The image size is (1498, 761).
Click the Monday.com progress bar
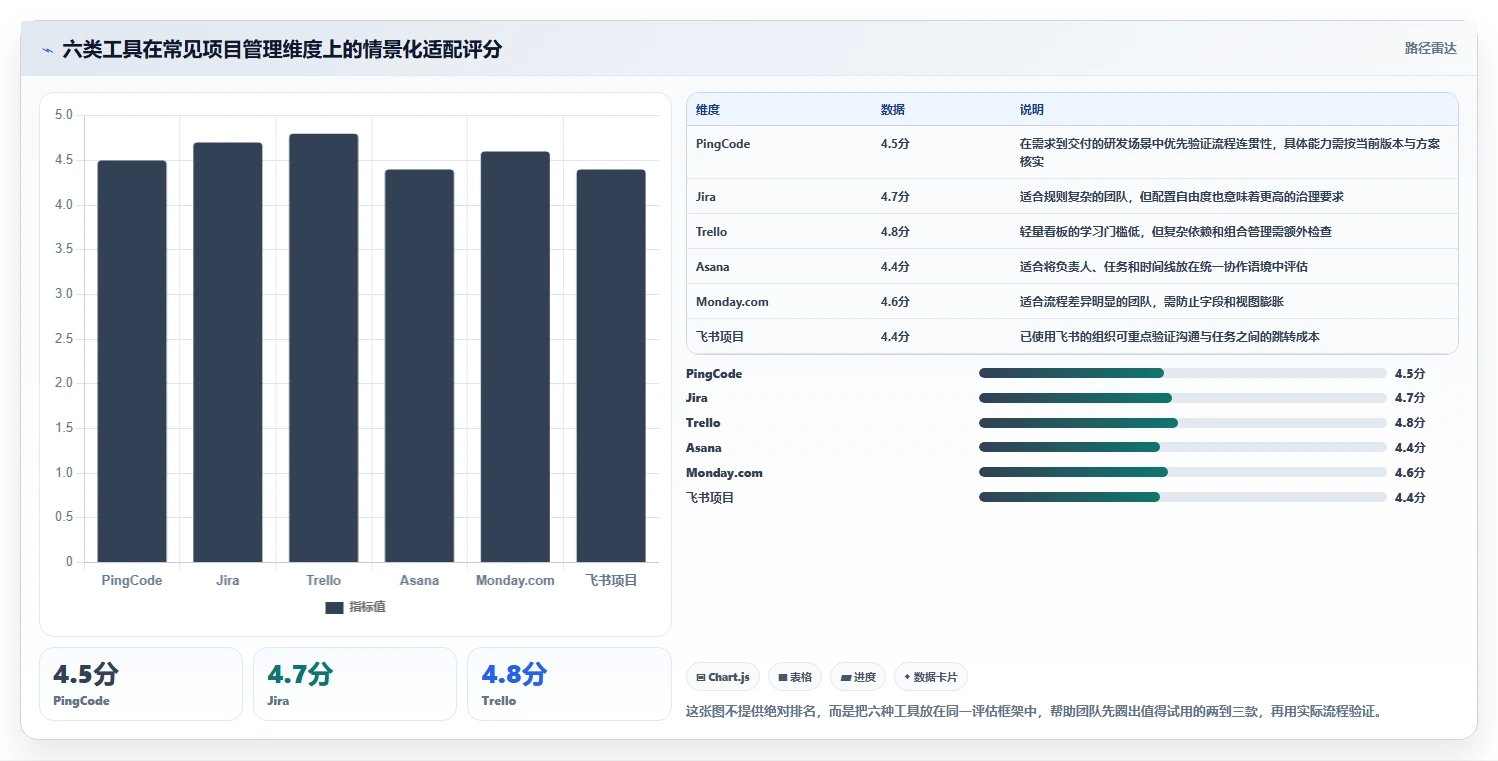click(x=1183, y=472)
